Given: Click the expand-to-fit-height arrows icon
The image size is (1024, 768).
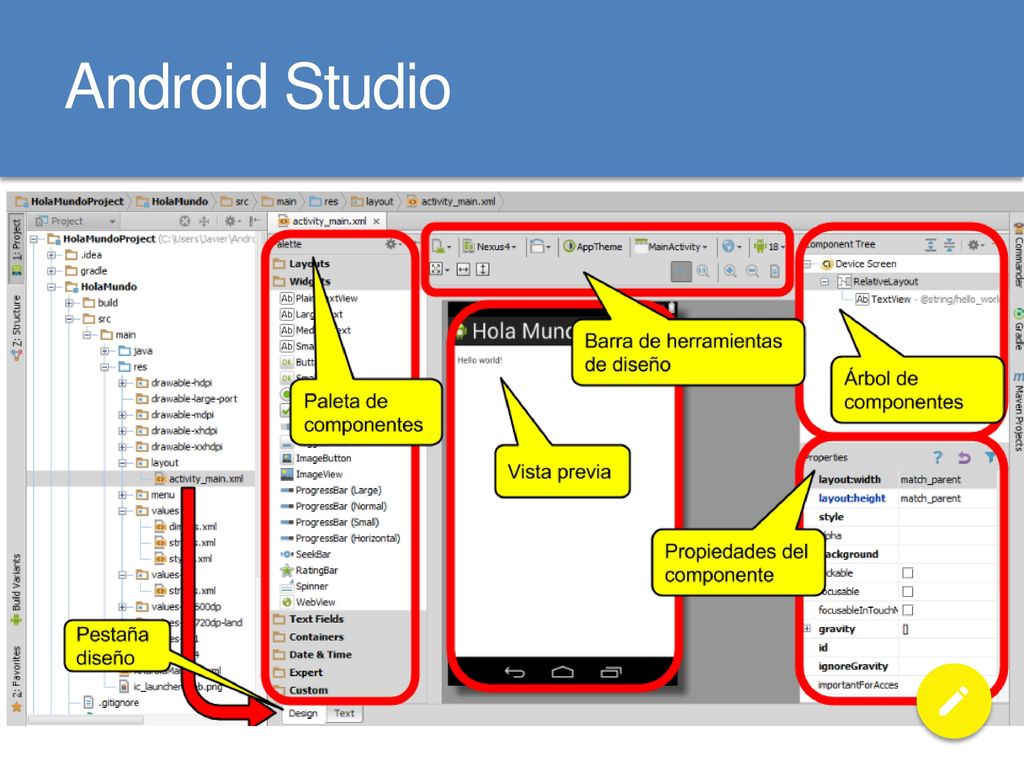Looking at the screenshot, I should pyautogui.click(x=483, y=269).
